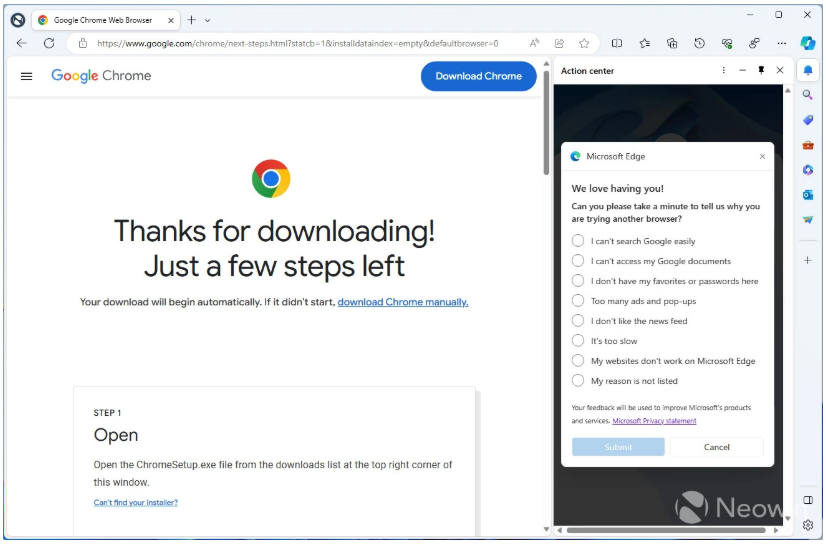Viewport: 826px width, 545px height.
Task: Open sidebar Tools toolbox icon
Action: (x=808, y=145)
